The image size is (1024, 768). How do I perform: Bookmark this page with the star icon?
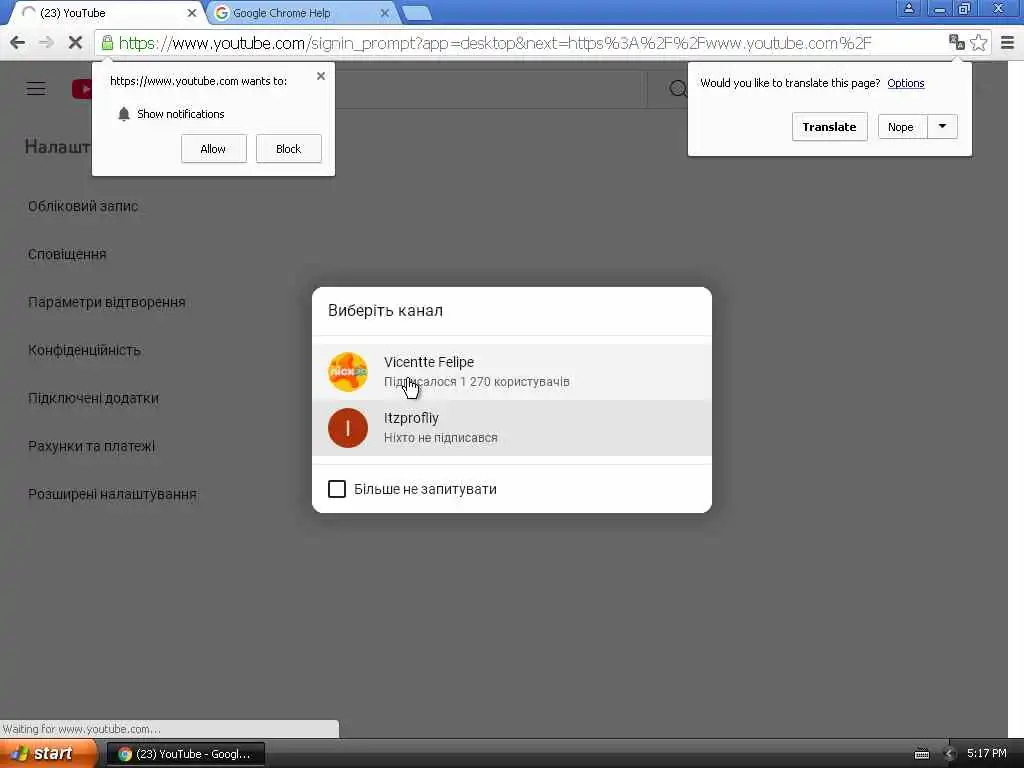pos(978,42)
